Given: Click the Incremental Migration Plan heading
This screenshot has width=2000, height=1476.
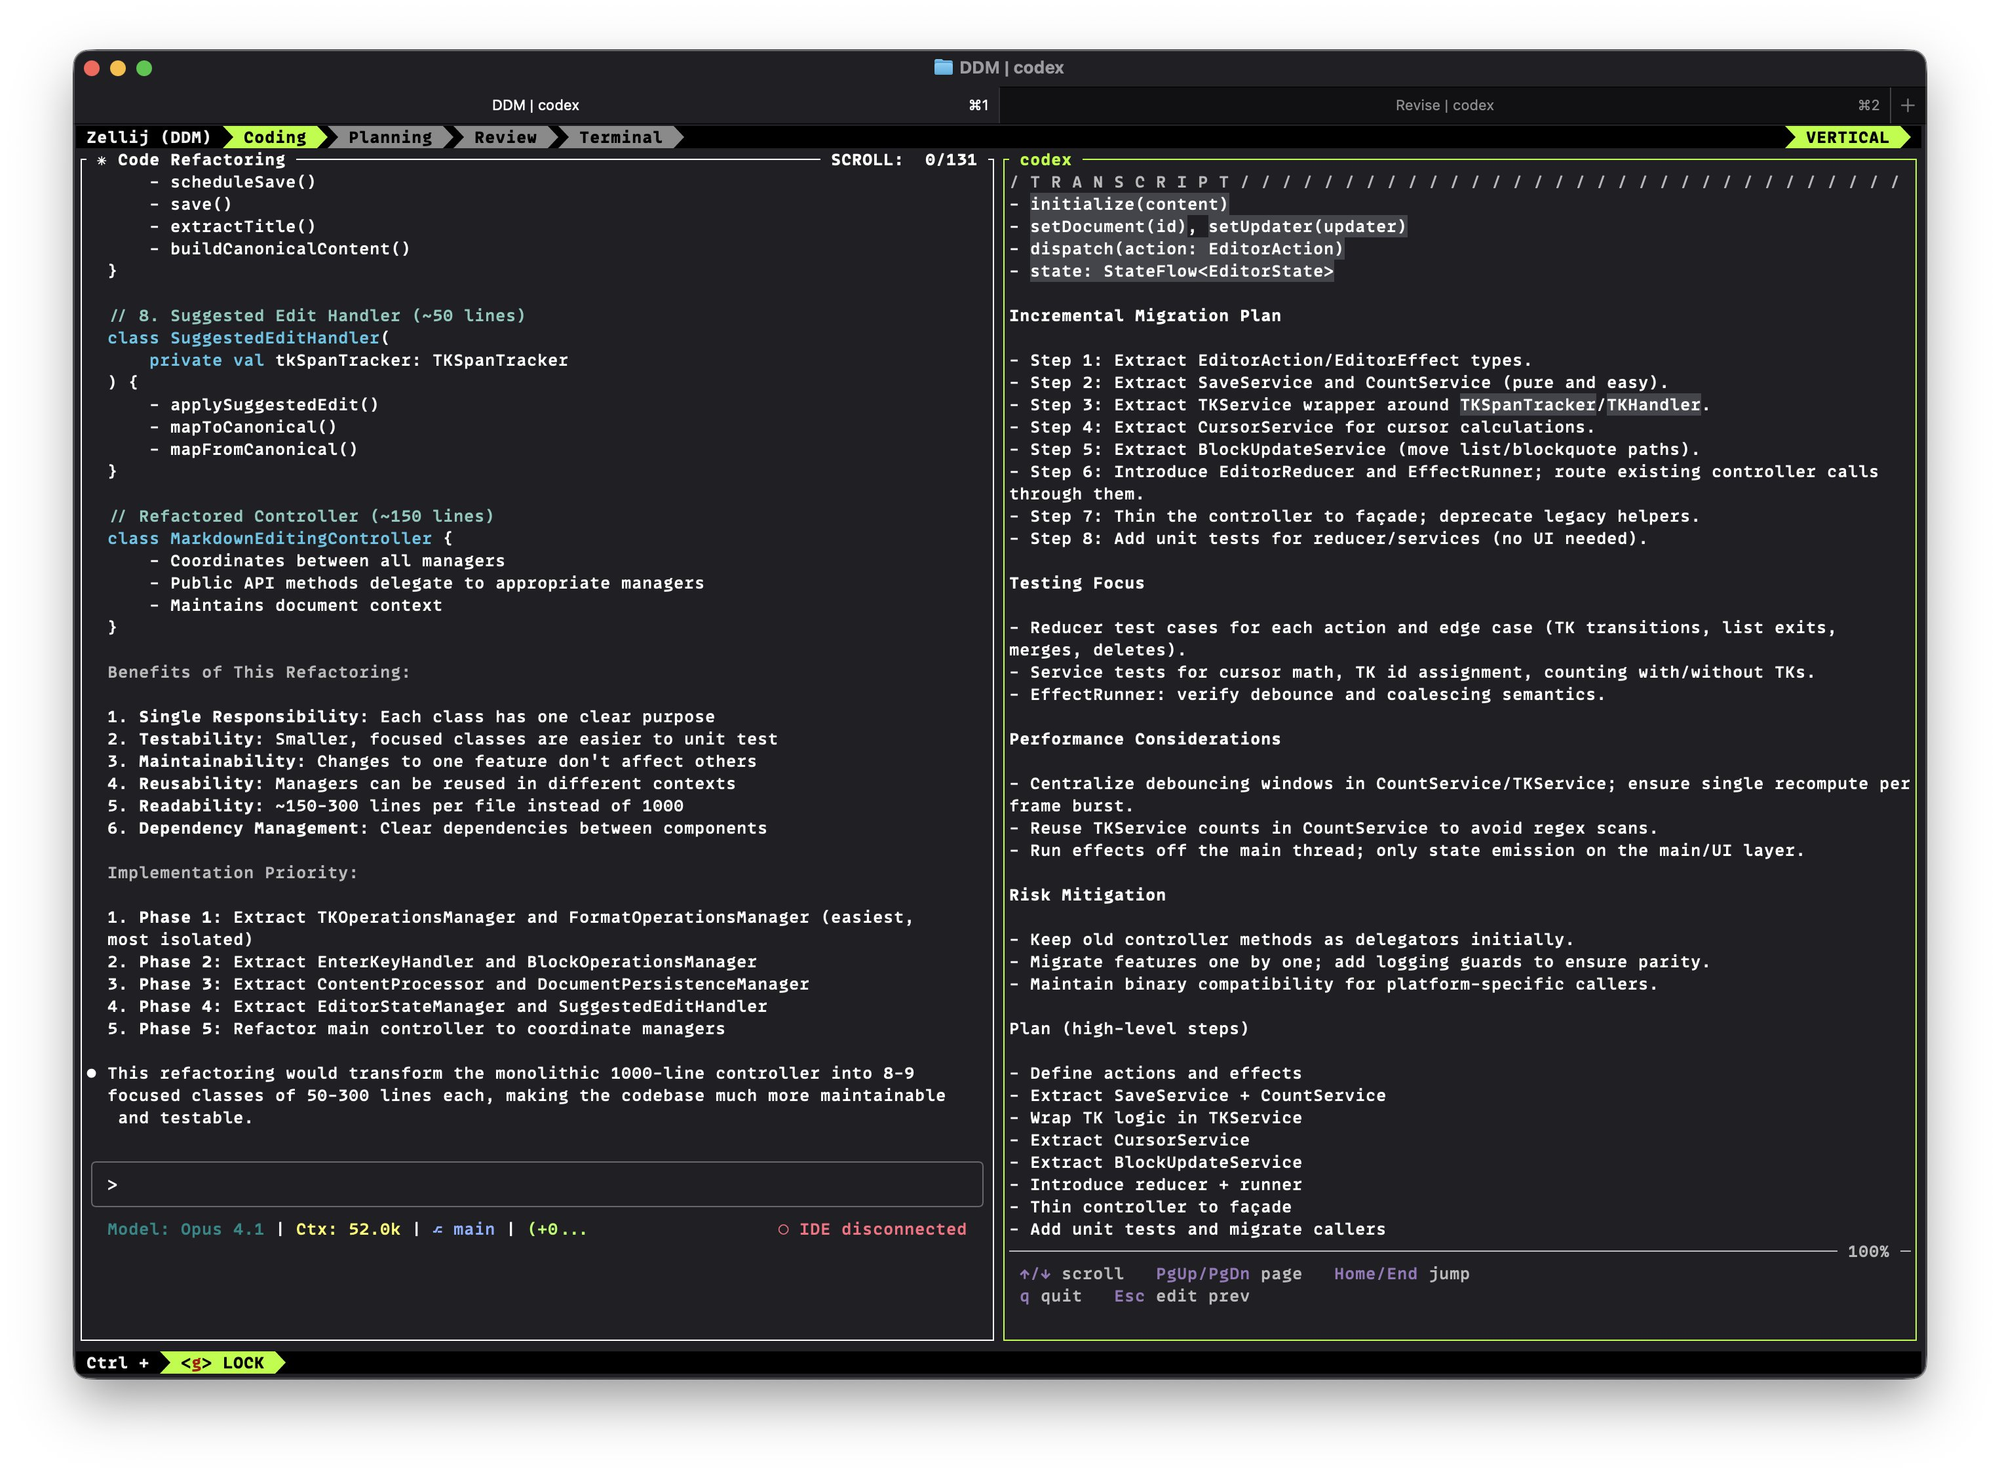Looking at the screenshot, I should click(x=1145, y=316).
